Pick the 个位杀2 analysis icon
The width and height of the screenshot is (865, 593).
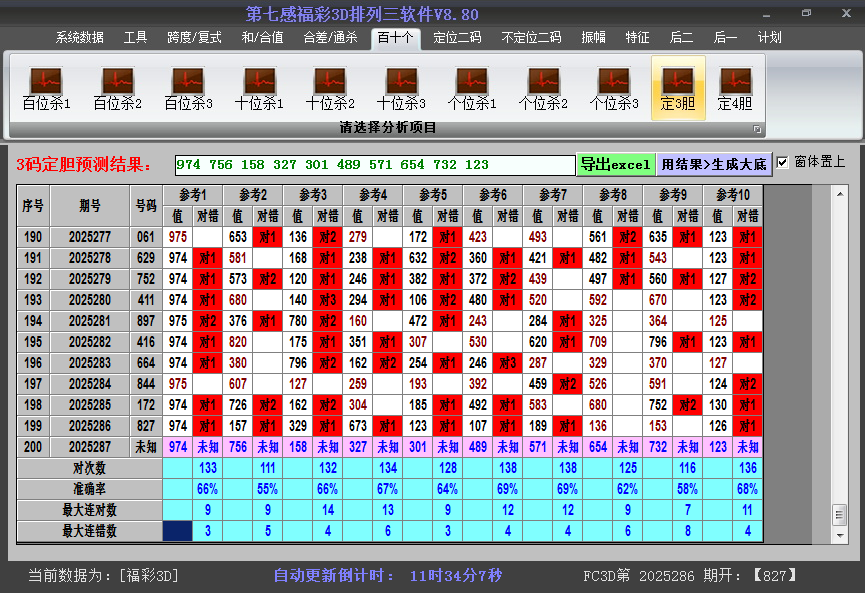[x=543, y=88]
